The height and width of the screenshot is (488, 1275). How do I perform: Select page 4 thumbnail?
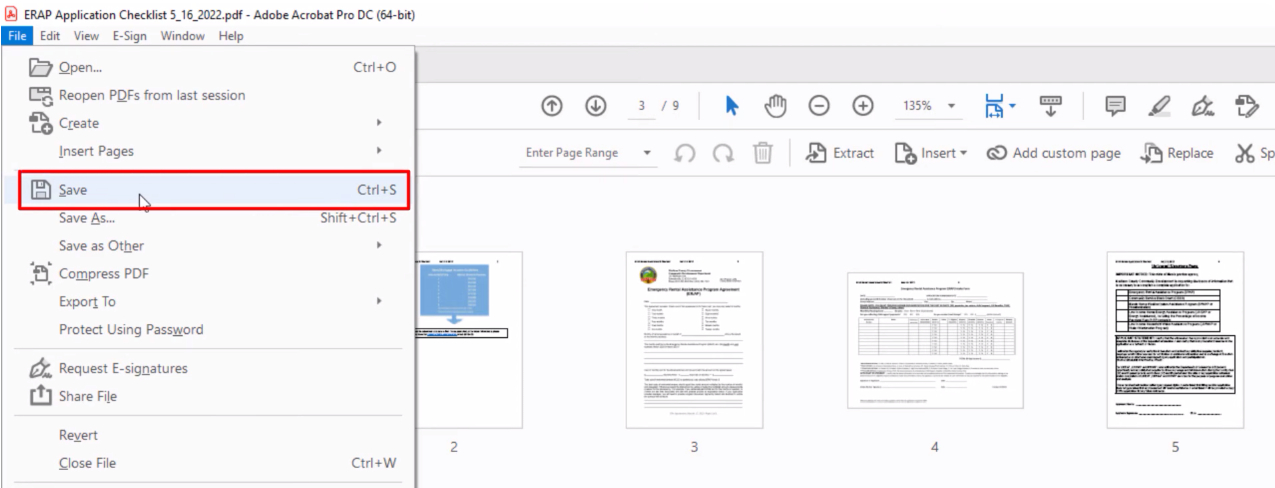935,340
